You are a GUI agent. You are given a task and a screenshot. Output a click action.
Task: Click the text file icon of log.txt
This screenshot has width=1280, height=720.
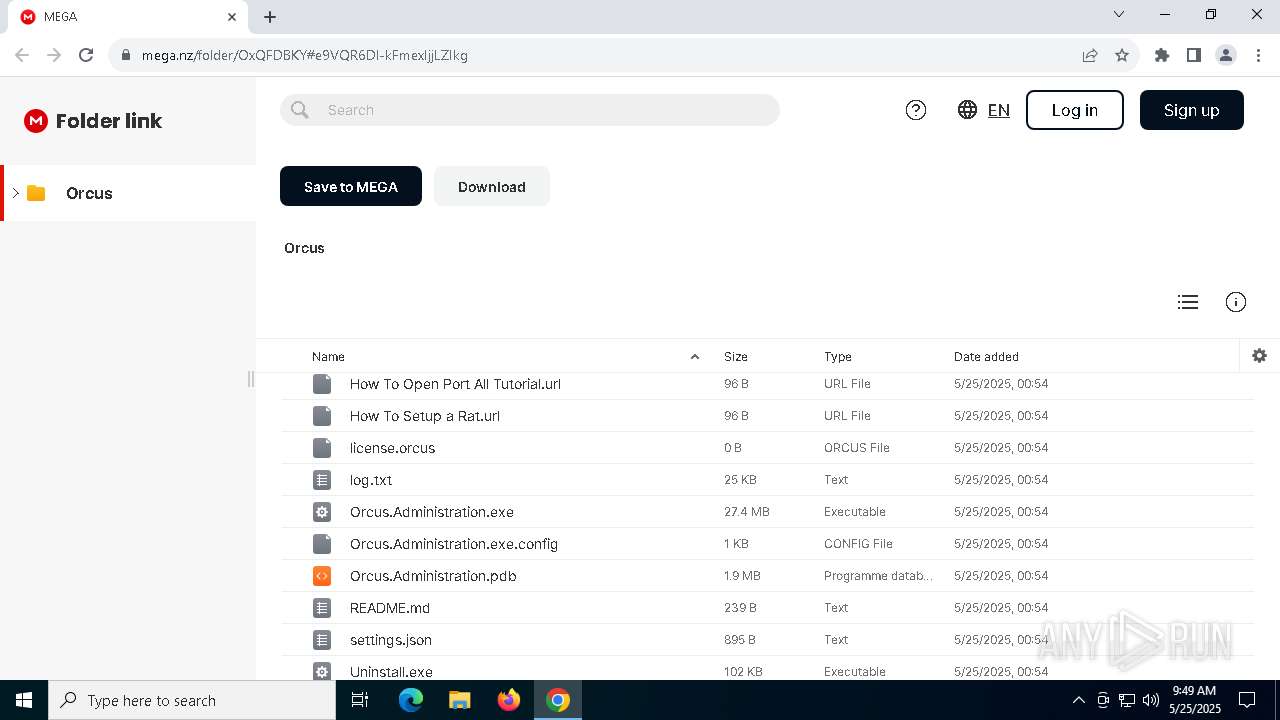pyautogui.click(x=322, y=480)
